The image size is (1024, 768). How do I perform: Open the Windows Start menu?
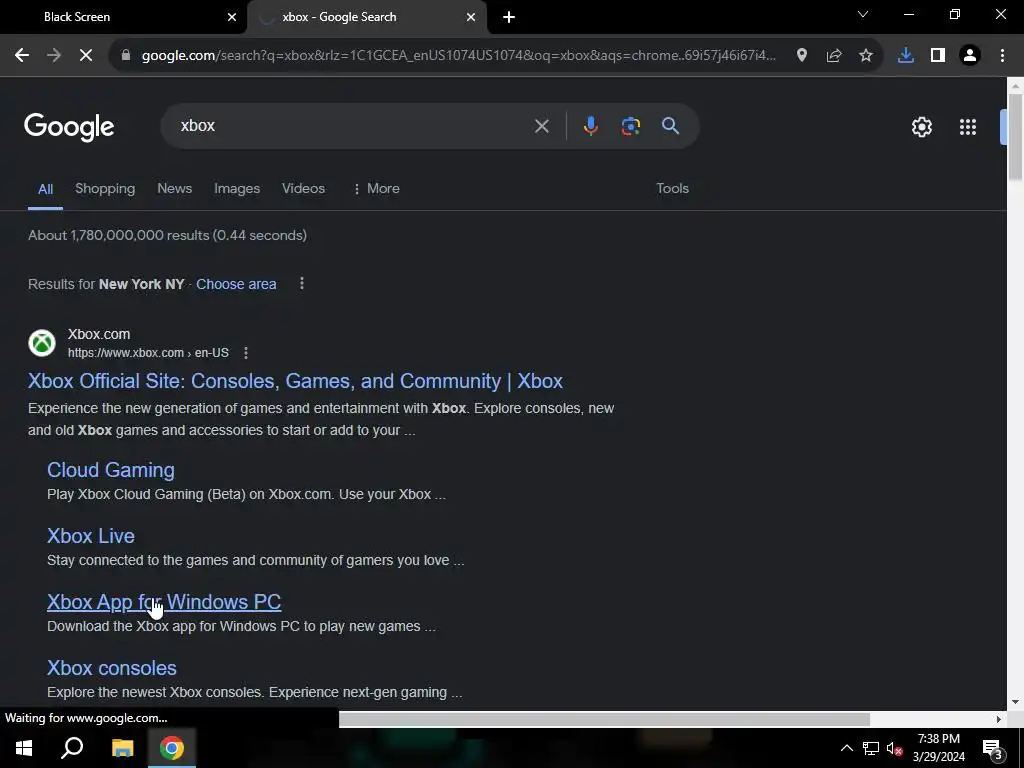24,748
